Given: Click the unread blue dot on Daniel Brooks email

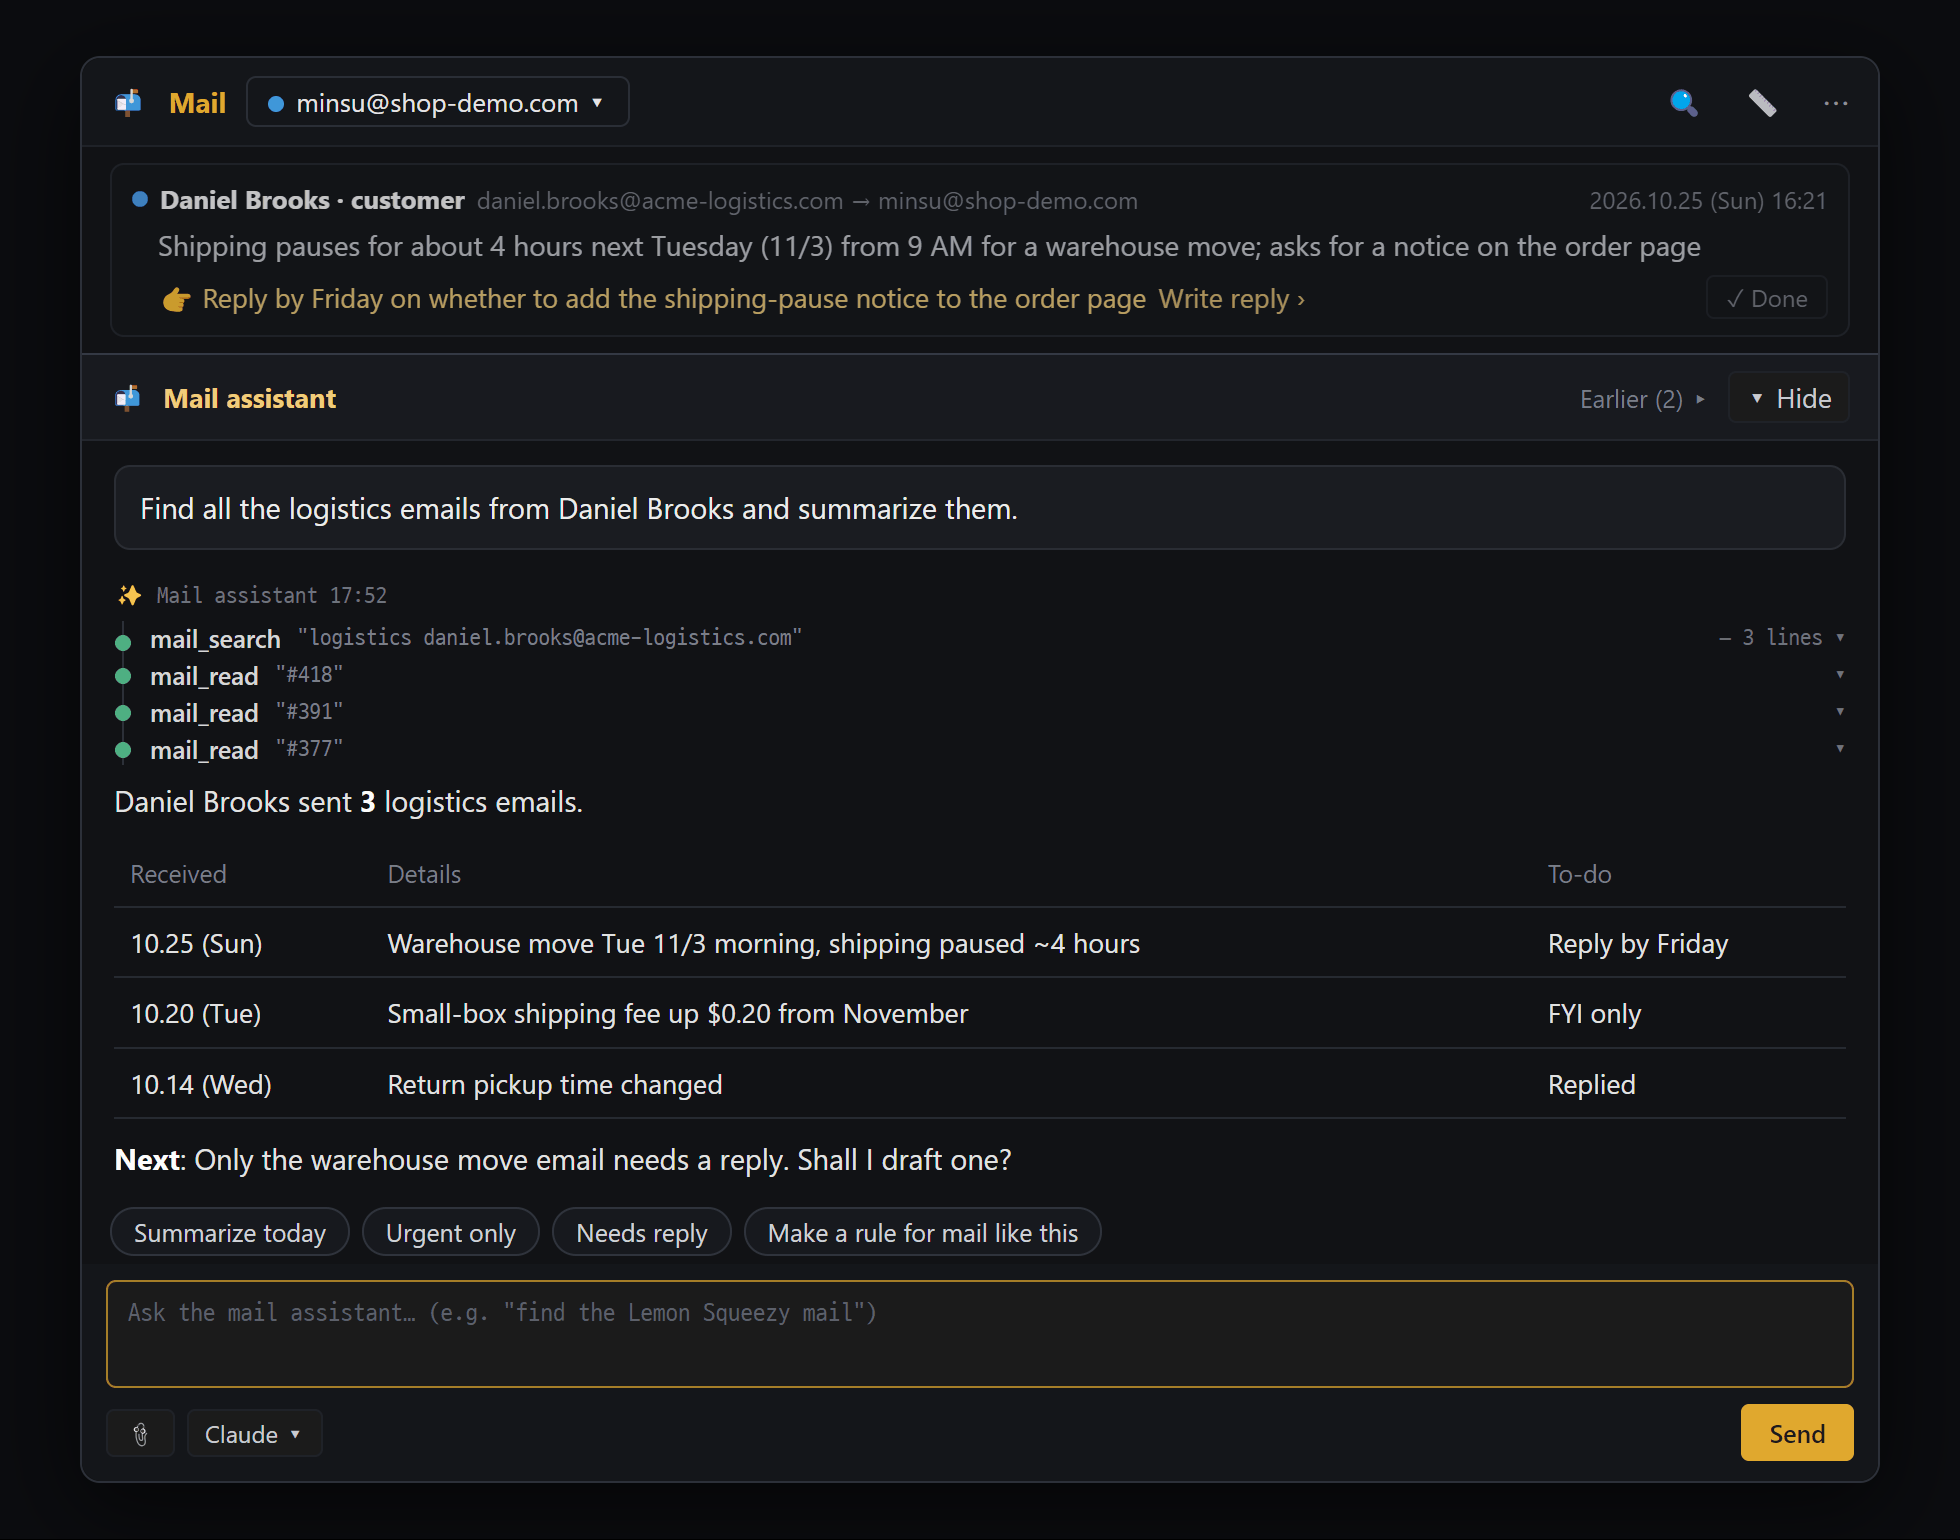Looking at the screenshot, I should (140, 199).
